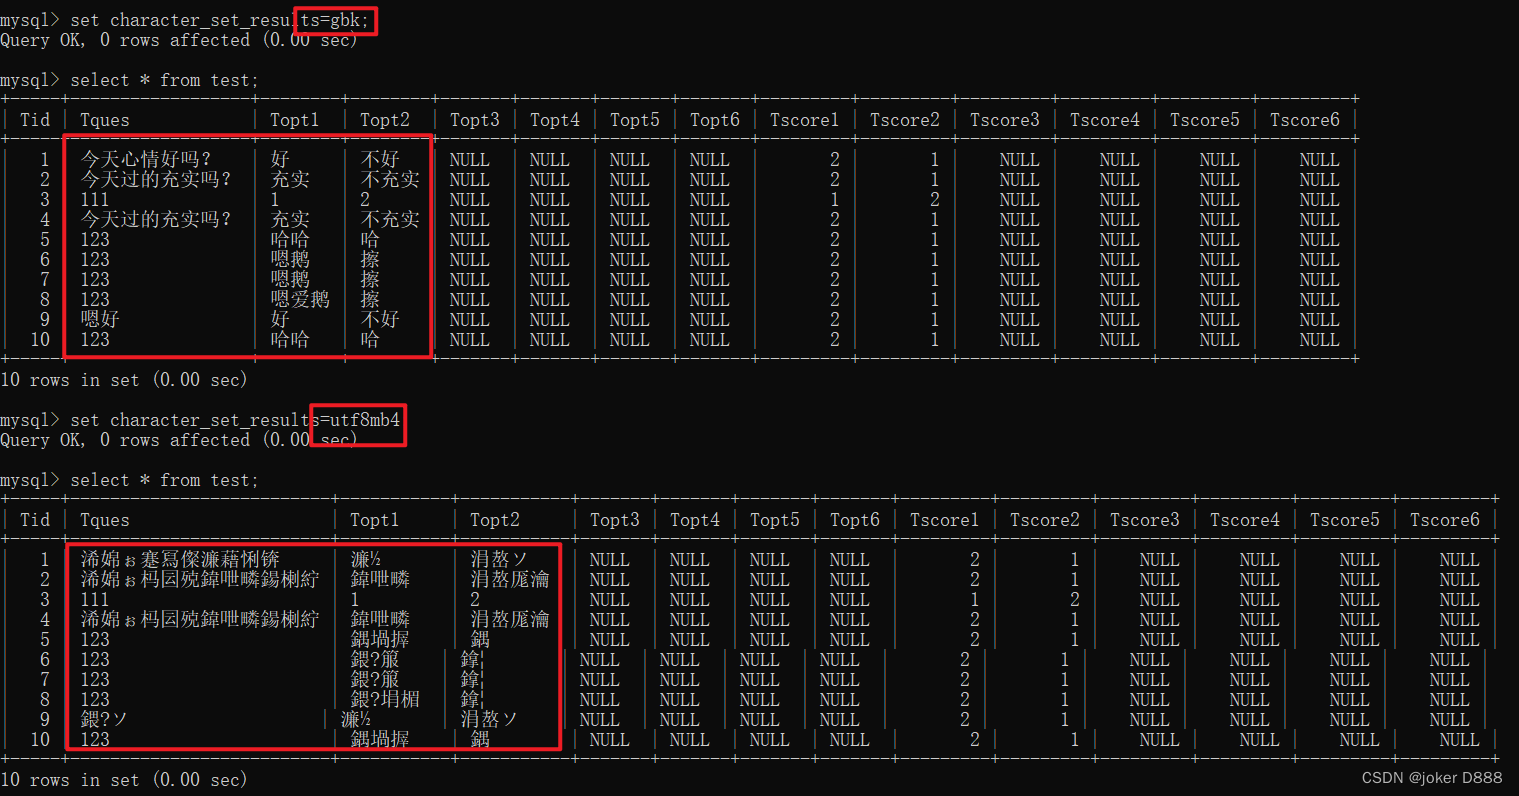Click the highlighted text "=utf8mb4"

click(358, 420)
